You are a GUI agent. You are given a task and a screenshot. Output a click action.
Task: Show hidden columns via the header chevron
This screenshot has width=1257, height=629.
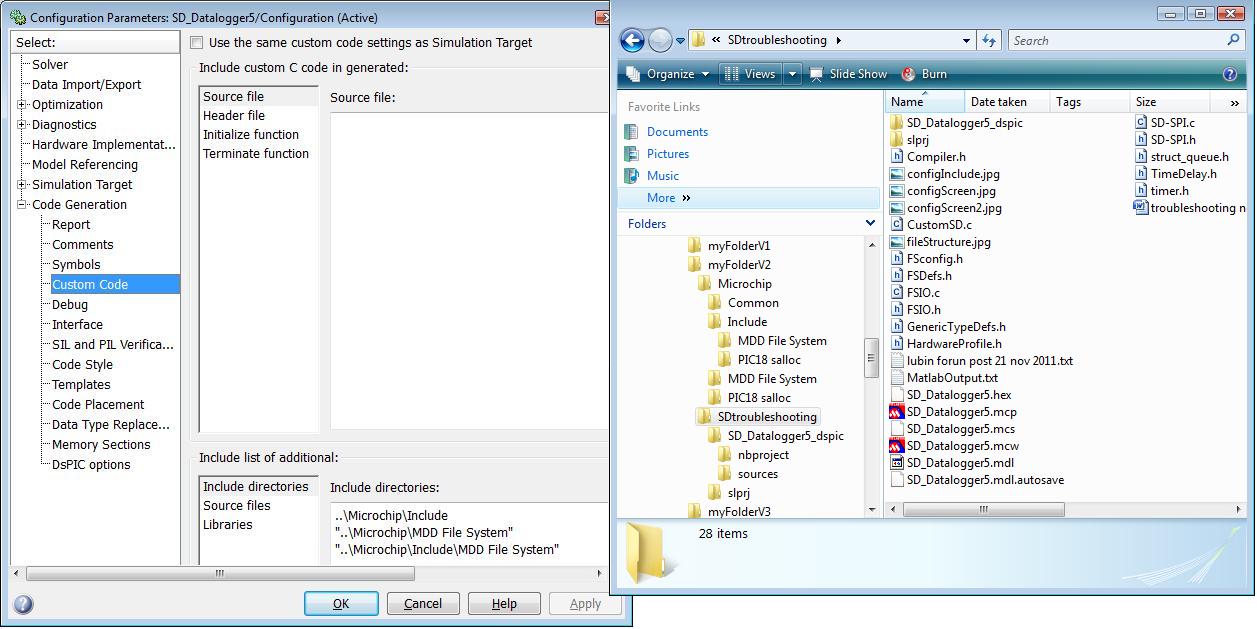tap(1234, 102)
